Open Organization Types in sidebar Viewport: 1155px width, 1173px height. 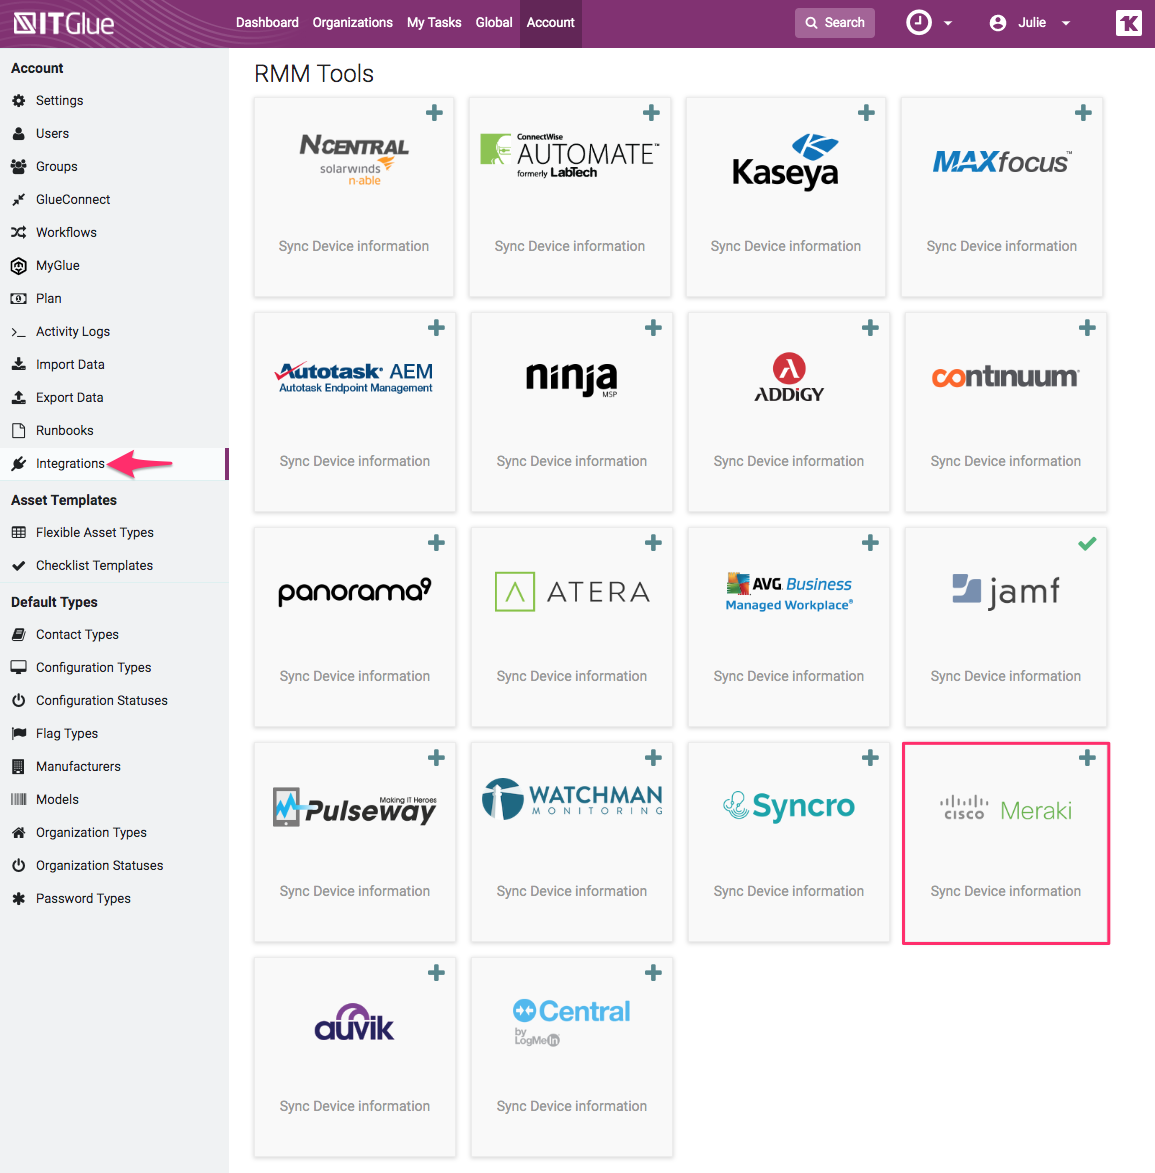(91, 831)
